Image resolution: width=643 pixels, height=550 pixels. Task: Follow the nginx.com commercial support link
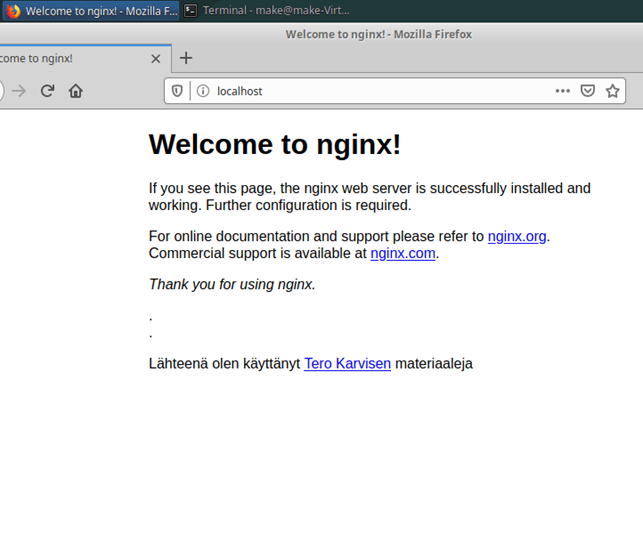pos(403,253)
